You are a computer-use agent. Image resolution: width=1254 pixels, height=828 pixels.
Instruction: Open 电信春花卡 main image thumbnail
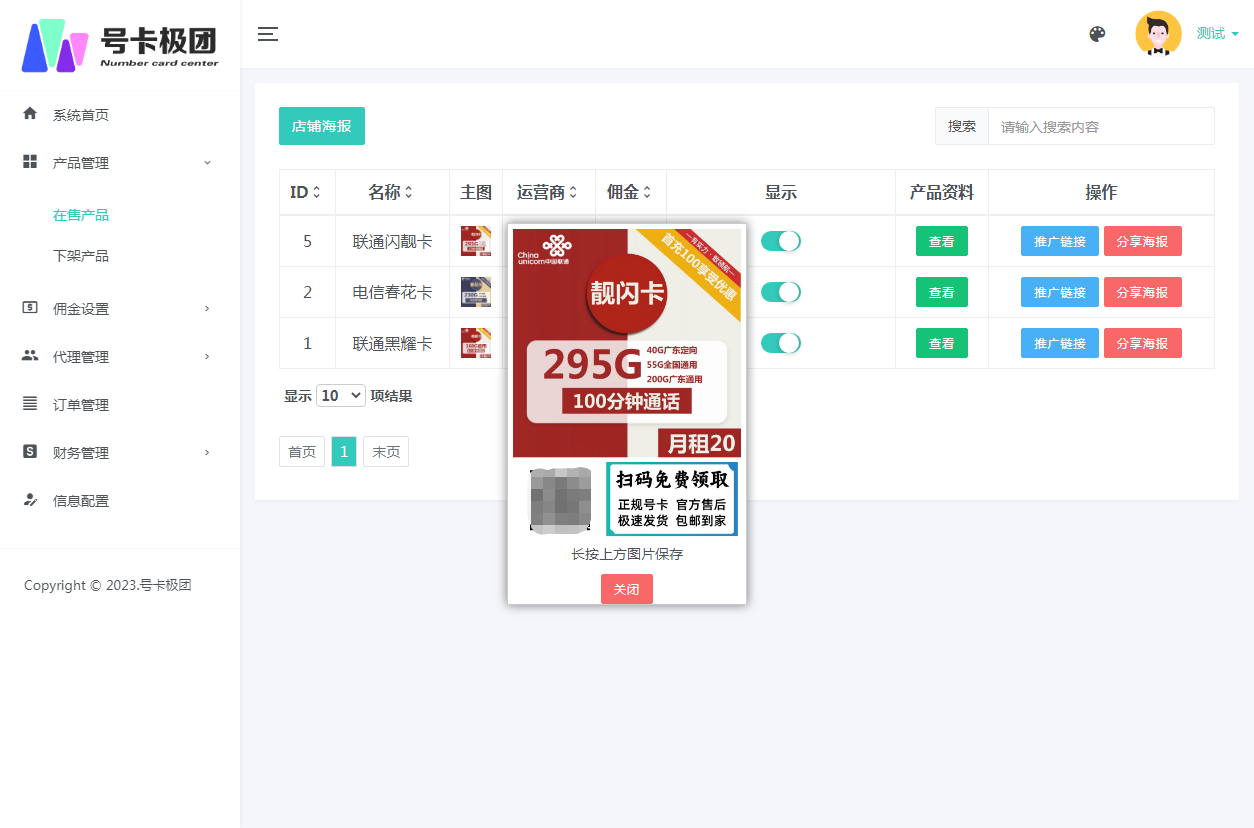(476, 292)
